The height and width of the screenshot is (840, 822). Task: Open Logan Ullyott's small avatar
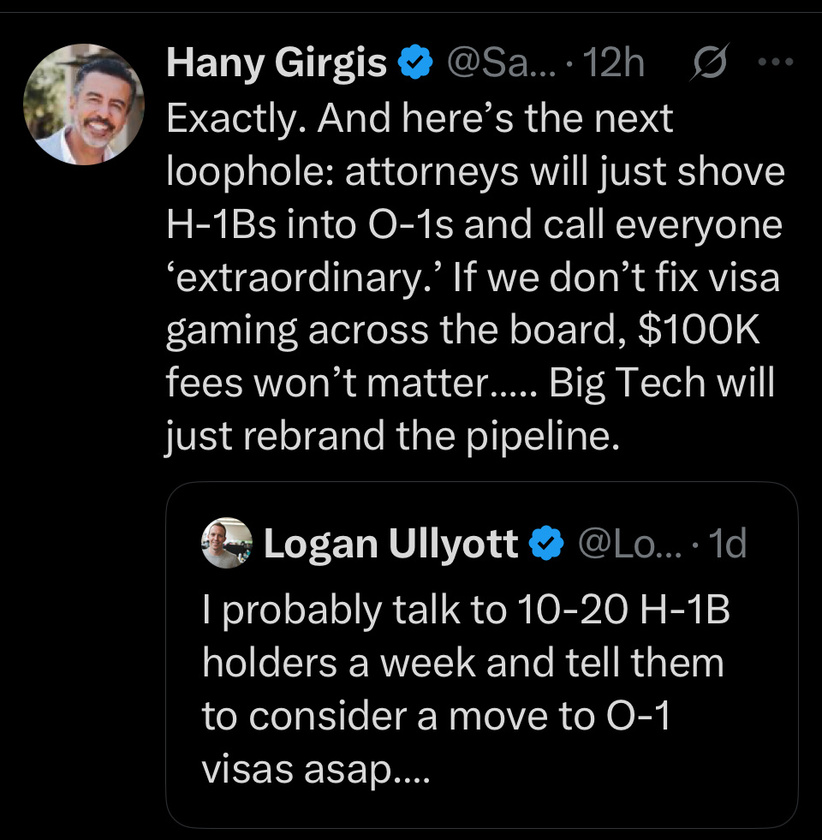tap(228, 543)
